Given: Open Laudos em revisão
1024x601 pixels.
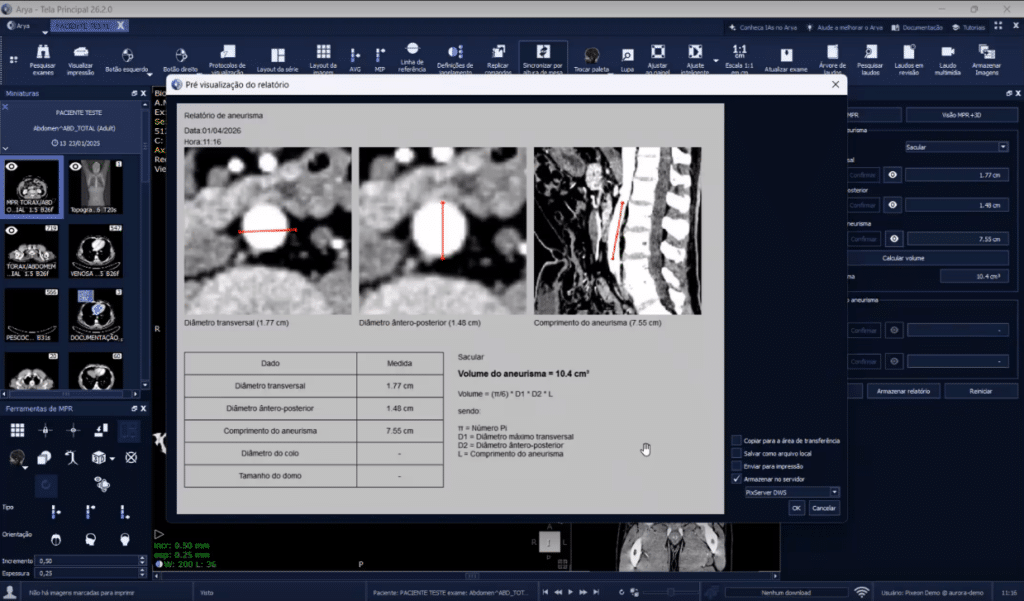Looking at the screenshot, I should (x=908, y=59).
